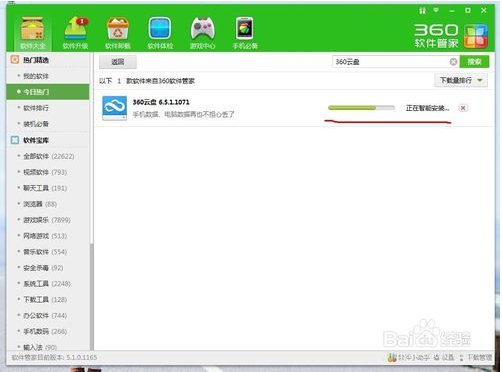
Task: Cancel the 360云盘 installation with the X
Action: 463,108
